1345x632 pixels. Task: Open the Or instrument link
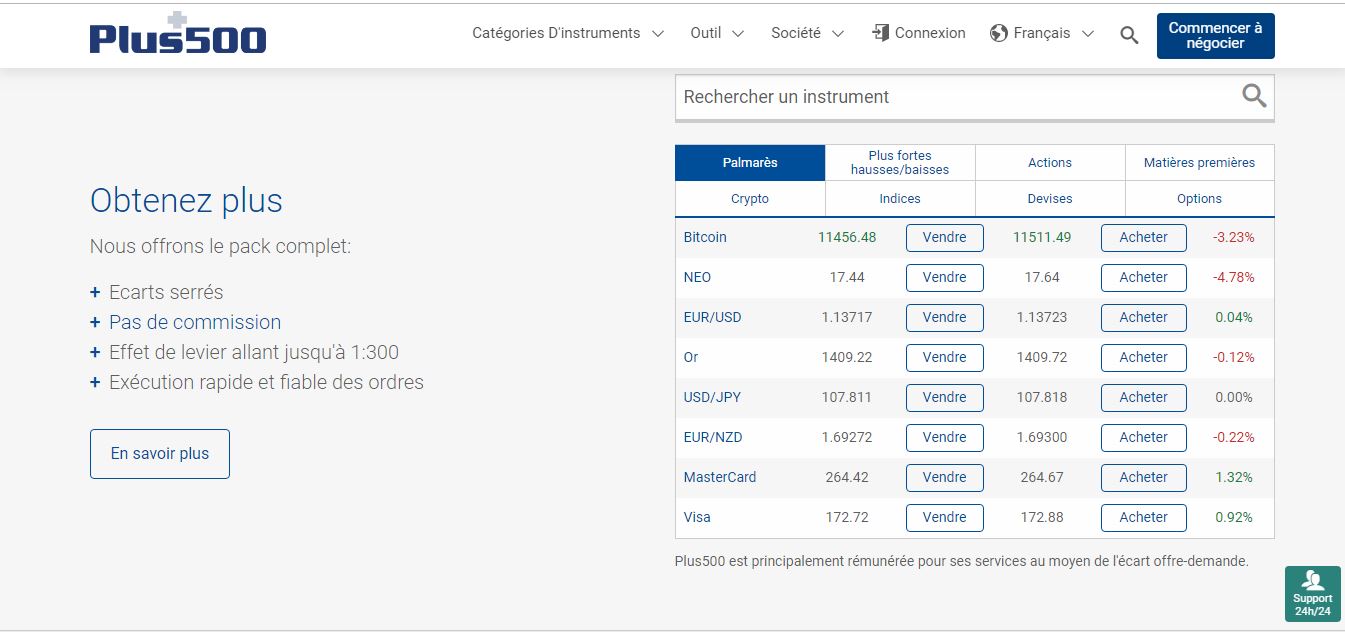[691, 357]
